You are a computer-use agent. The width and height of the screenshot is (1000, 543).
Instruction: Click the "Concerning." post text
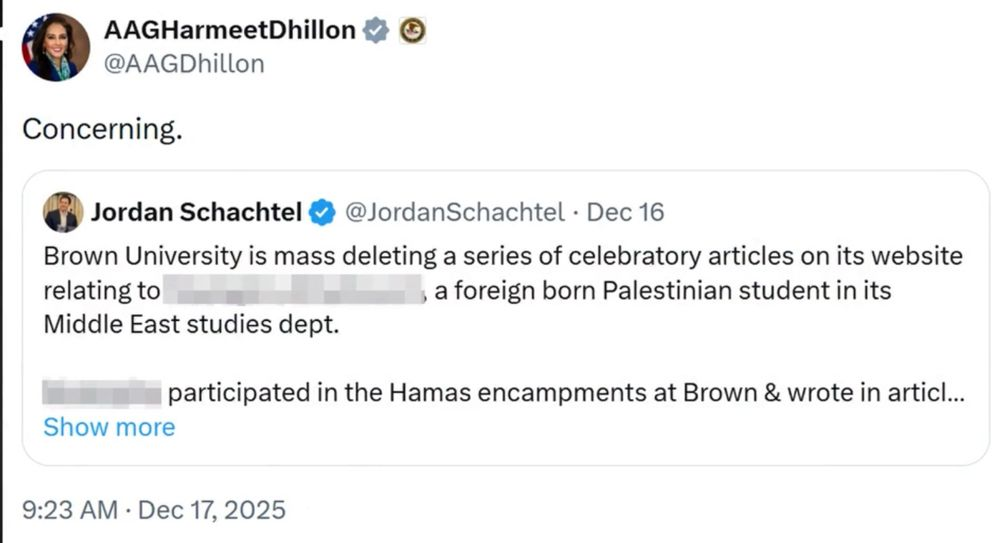pyautogui.click(x=102, y=130)
